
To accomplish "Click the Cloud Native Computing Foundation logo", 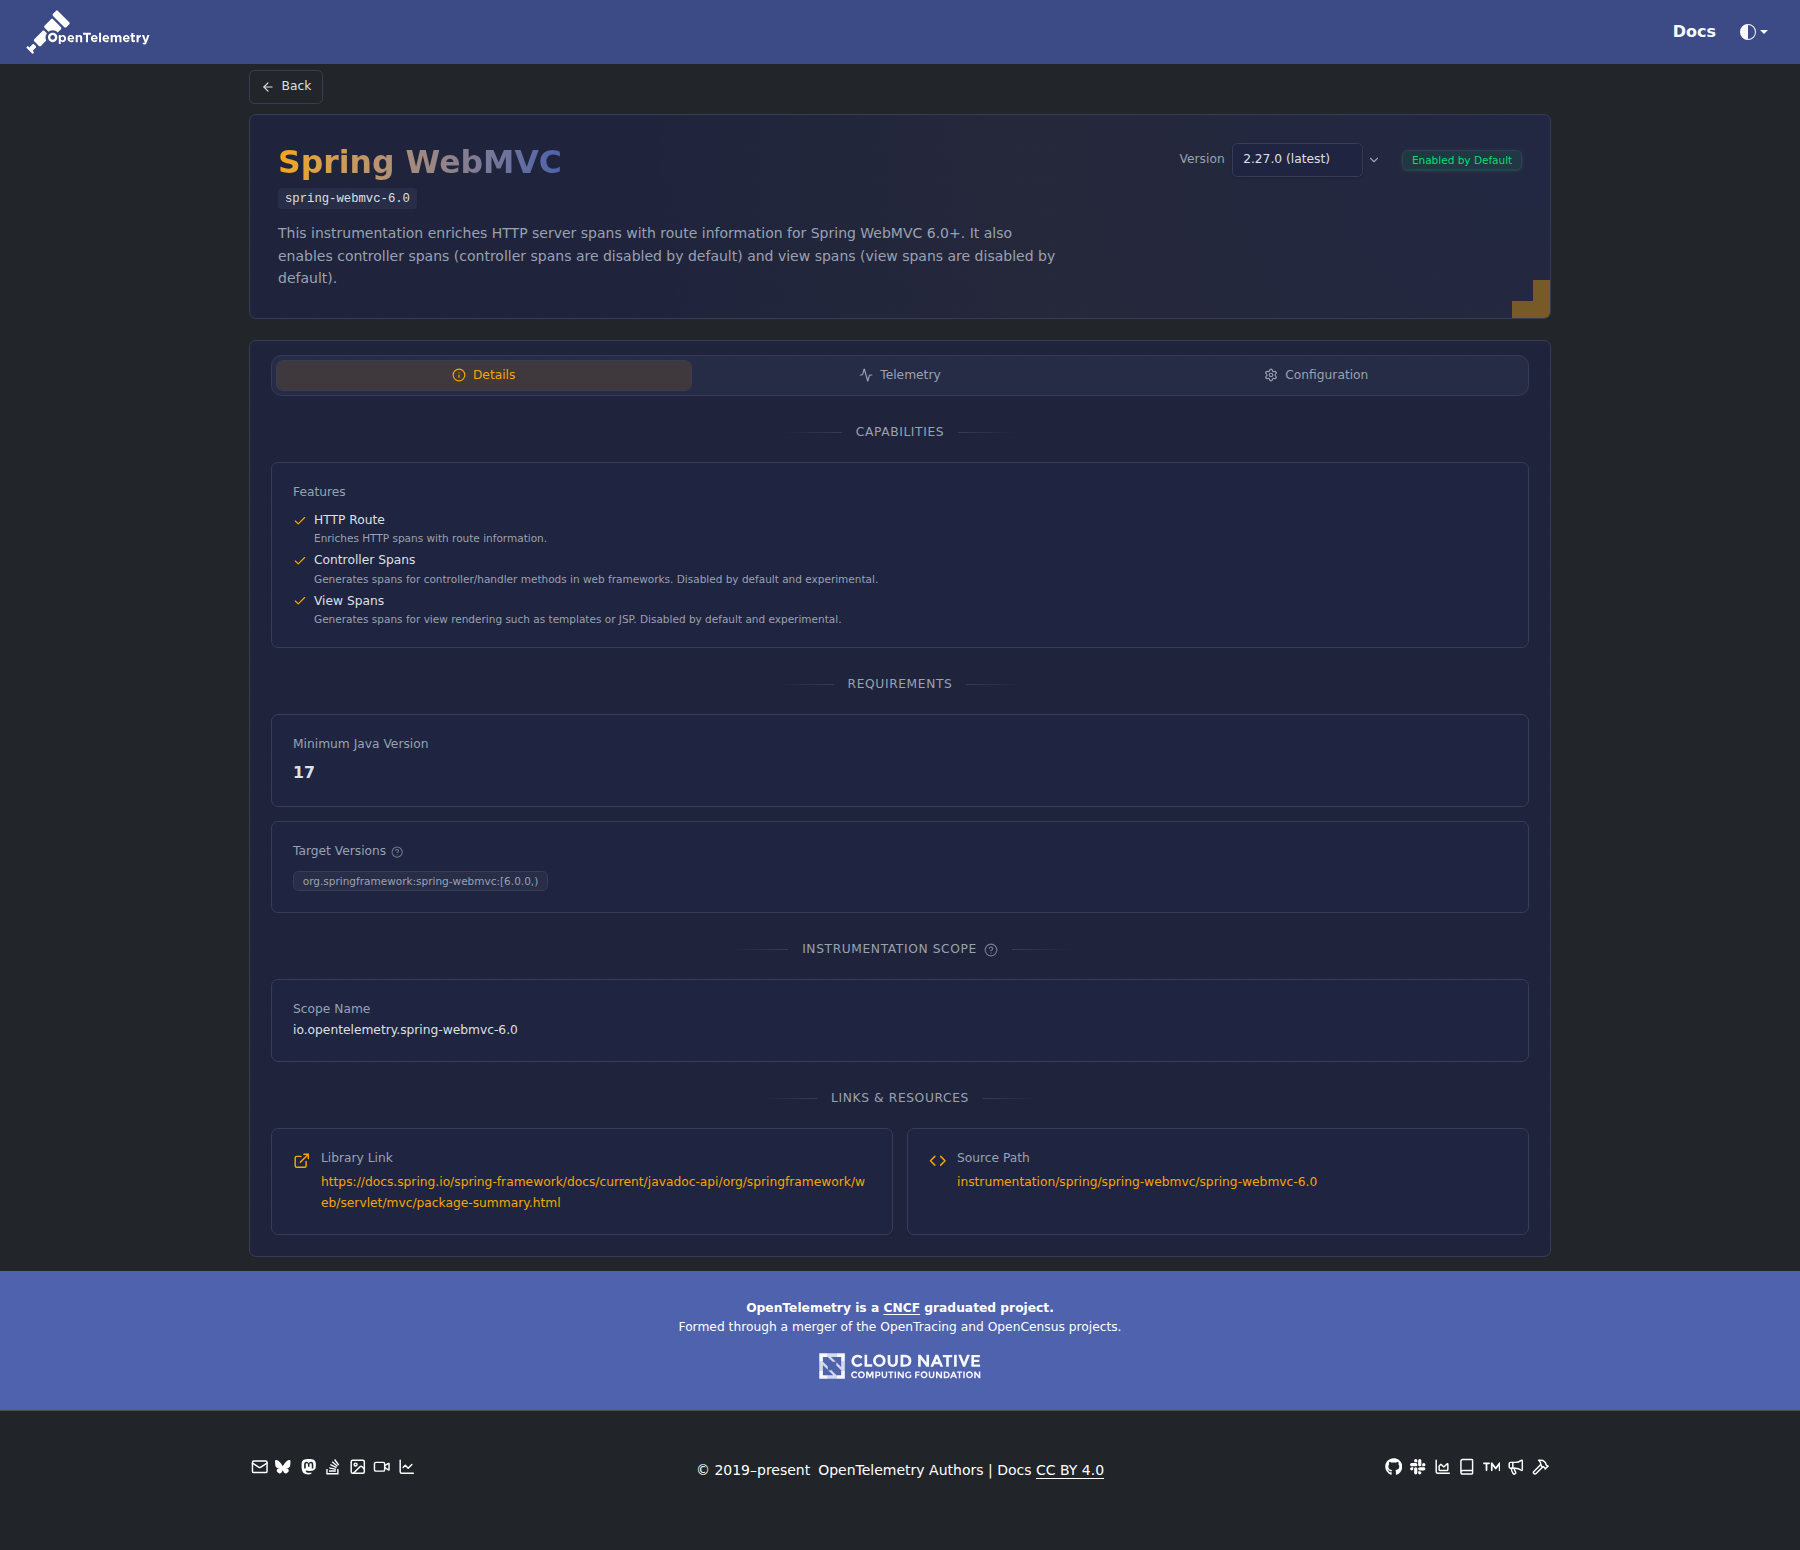I will [x=900, y=1366].
